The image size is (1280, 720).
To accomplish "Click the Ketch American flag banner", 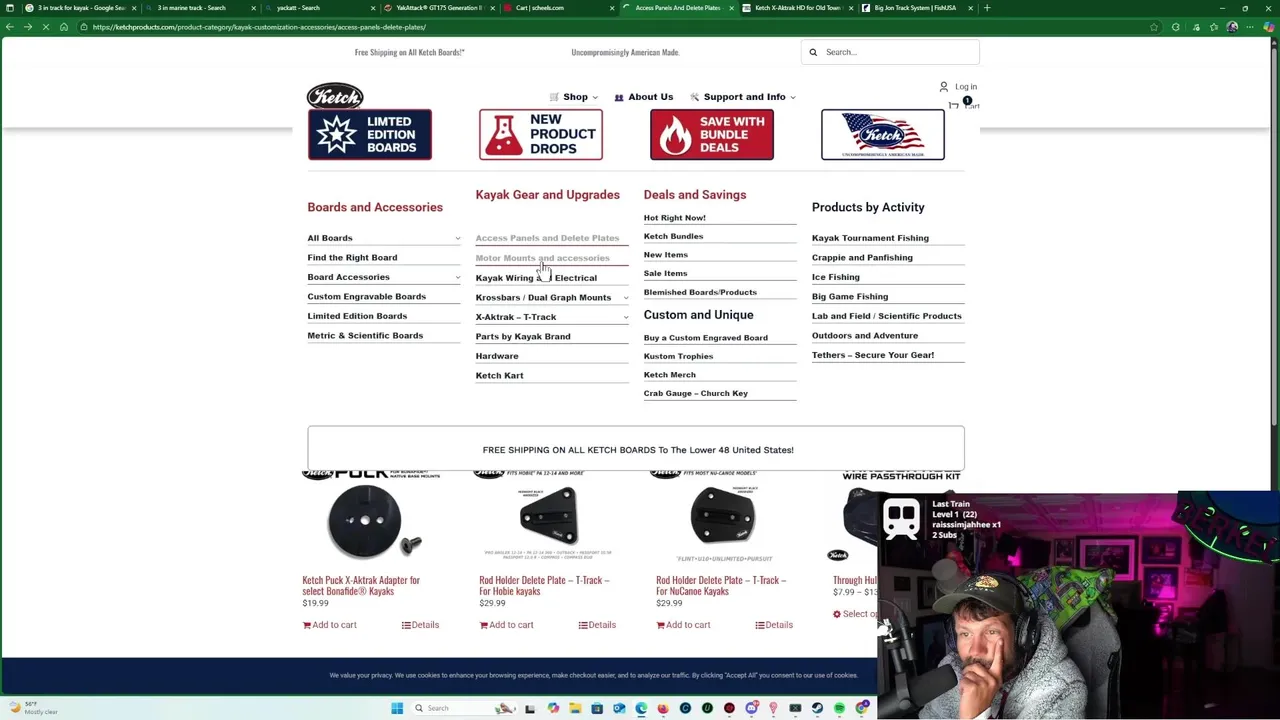I will (x=883, y=134).
